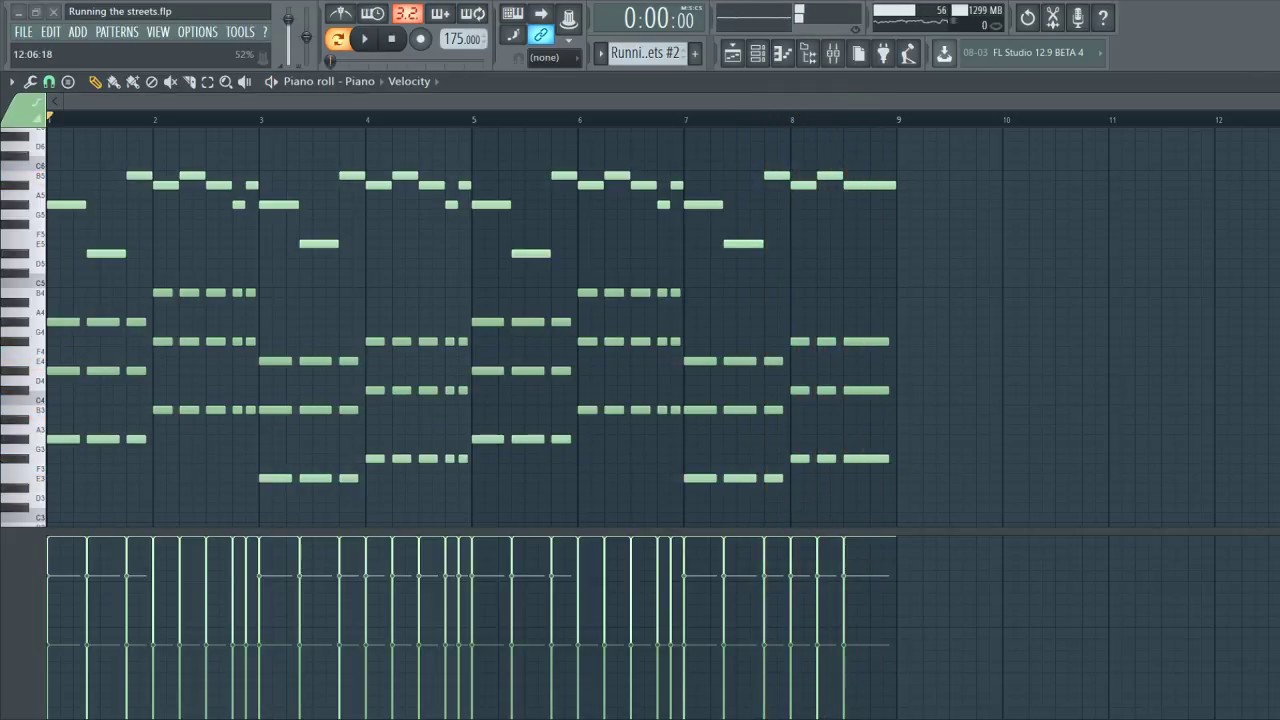Viewport: 1280px width, 720px height.
Task: Select the Draw pencil tool
Action: point(95,82)
